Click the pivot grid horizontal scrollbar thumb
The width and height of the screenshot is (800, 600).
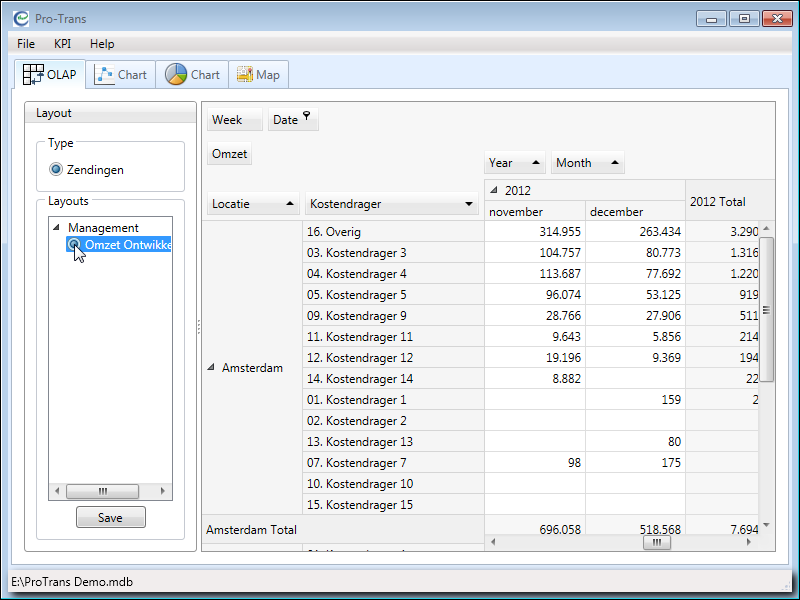click(x=656, y=543)
